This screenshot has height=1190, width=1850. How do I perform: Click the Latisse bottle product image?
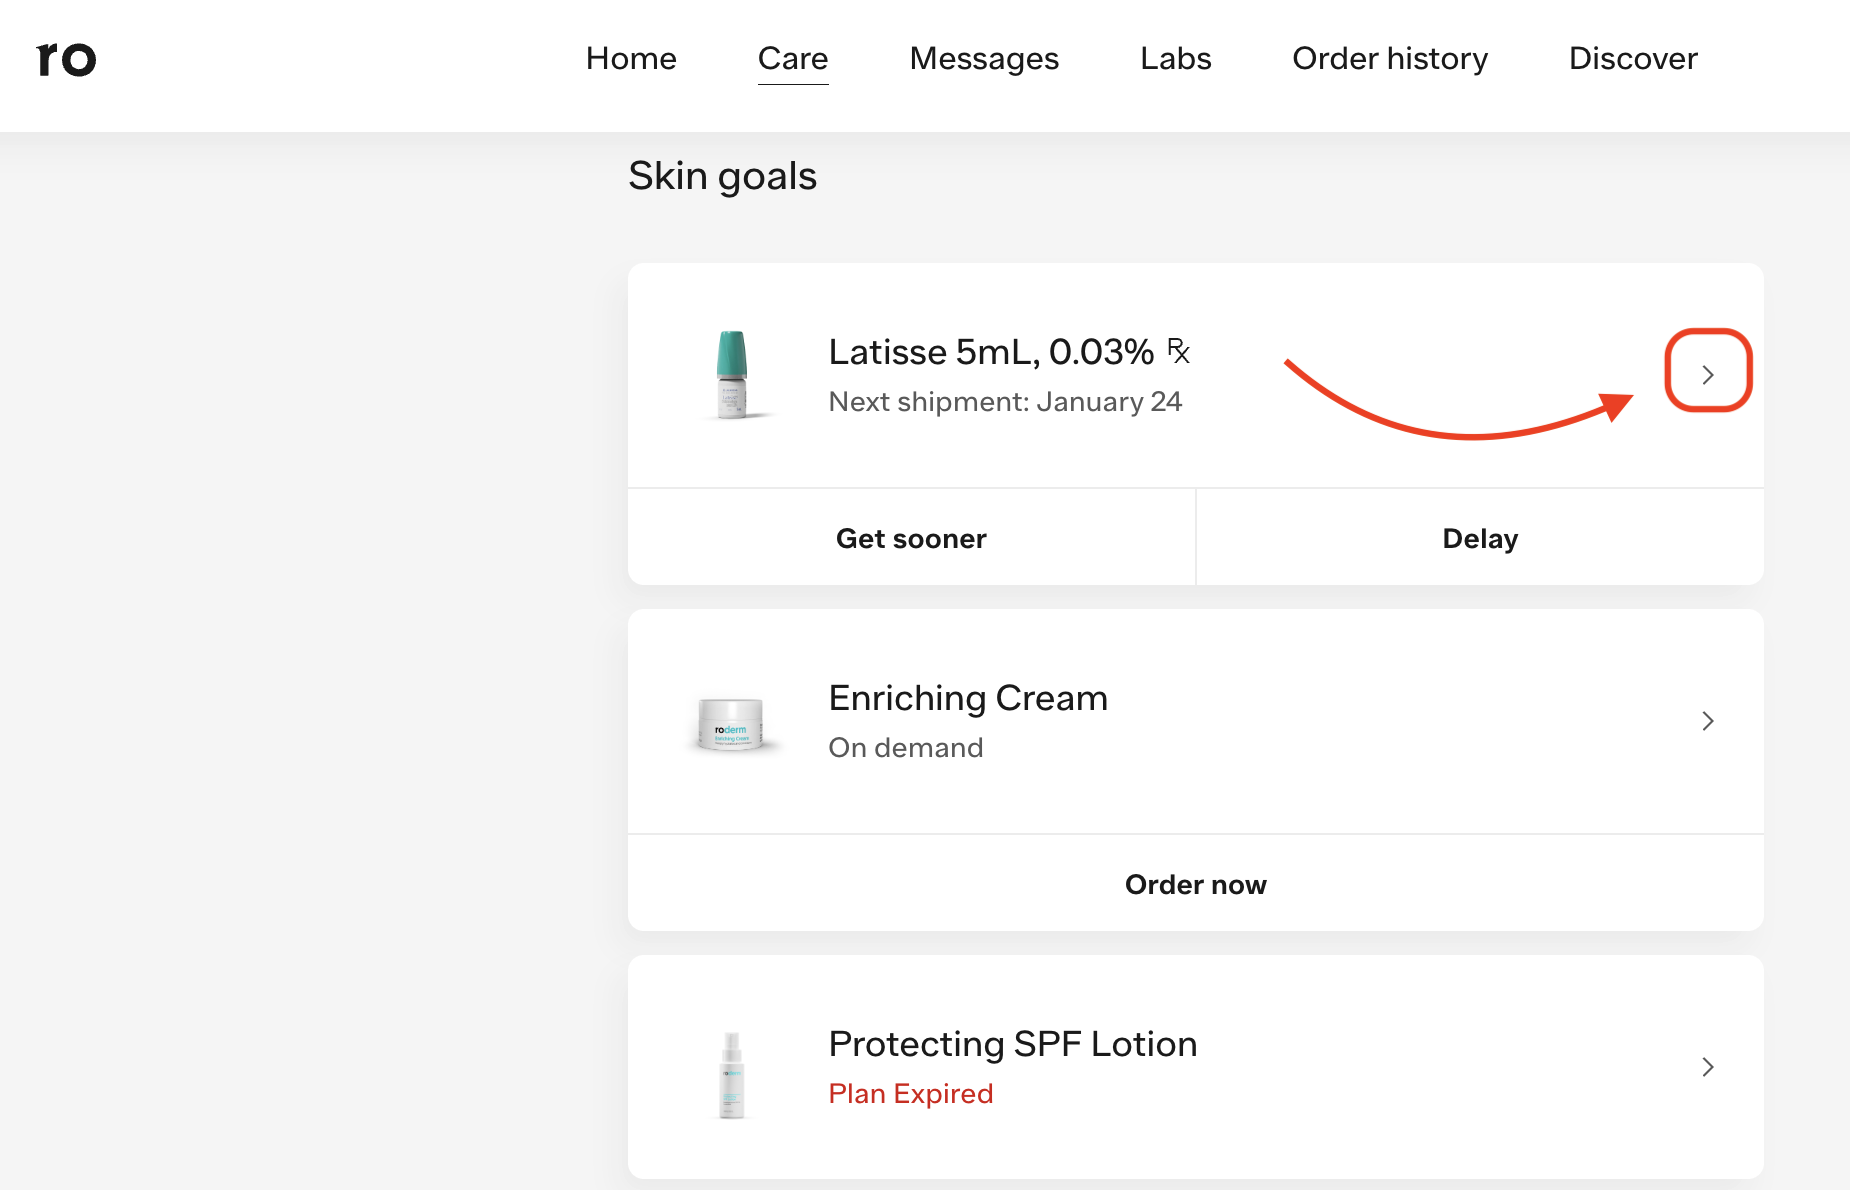[732, 374]
